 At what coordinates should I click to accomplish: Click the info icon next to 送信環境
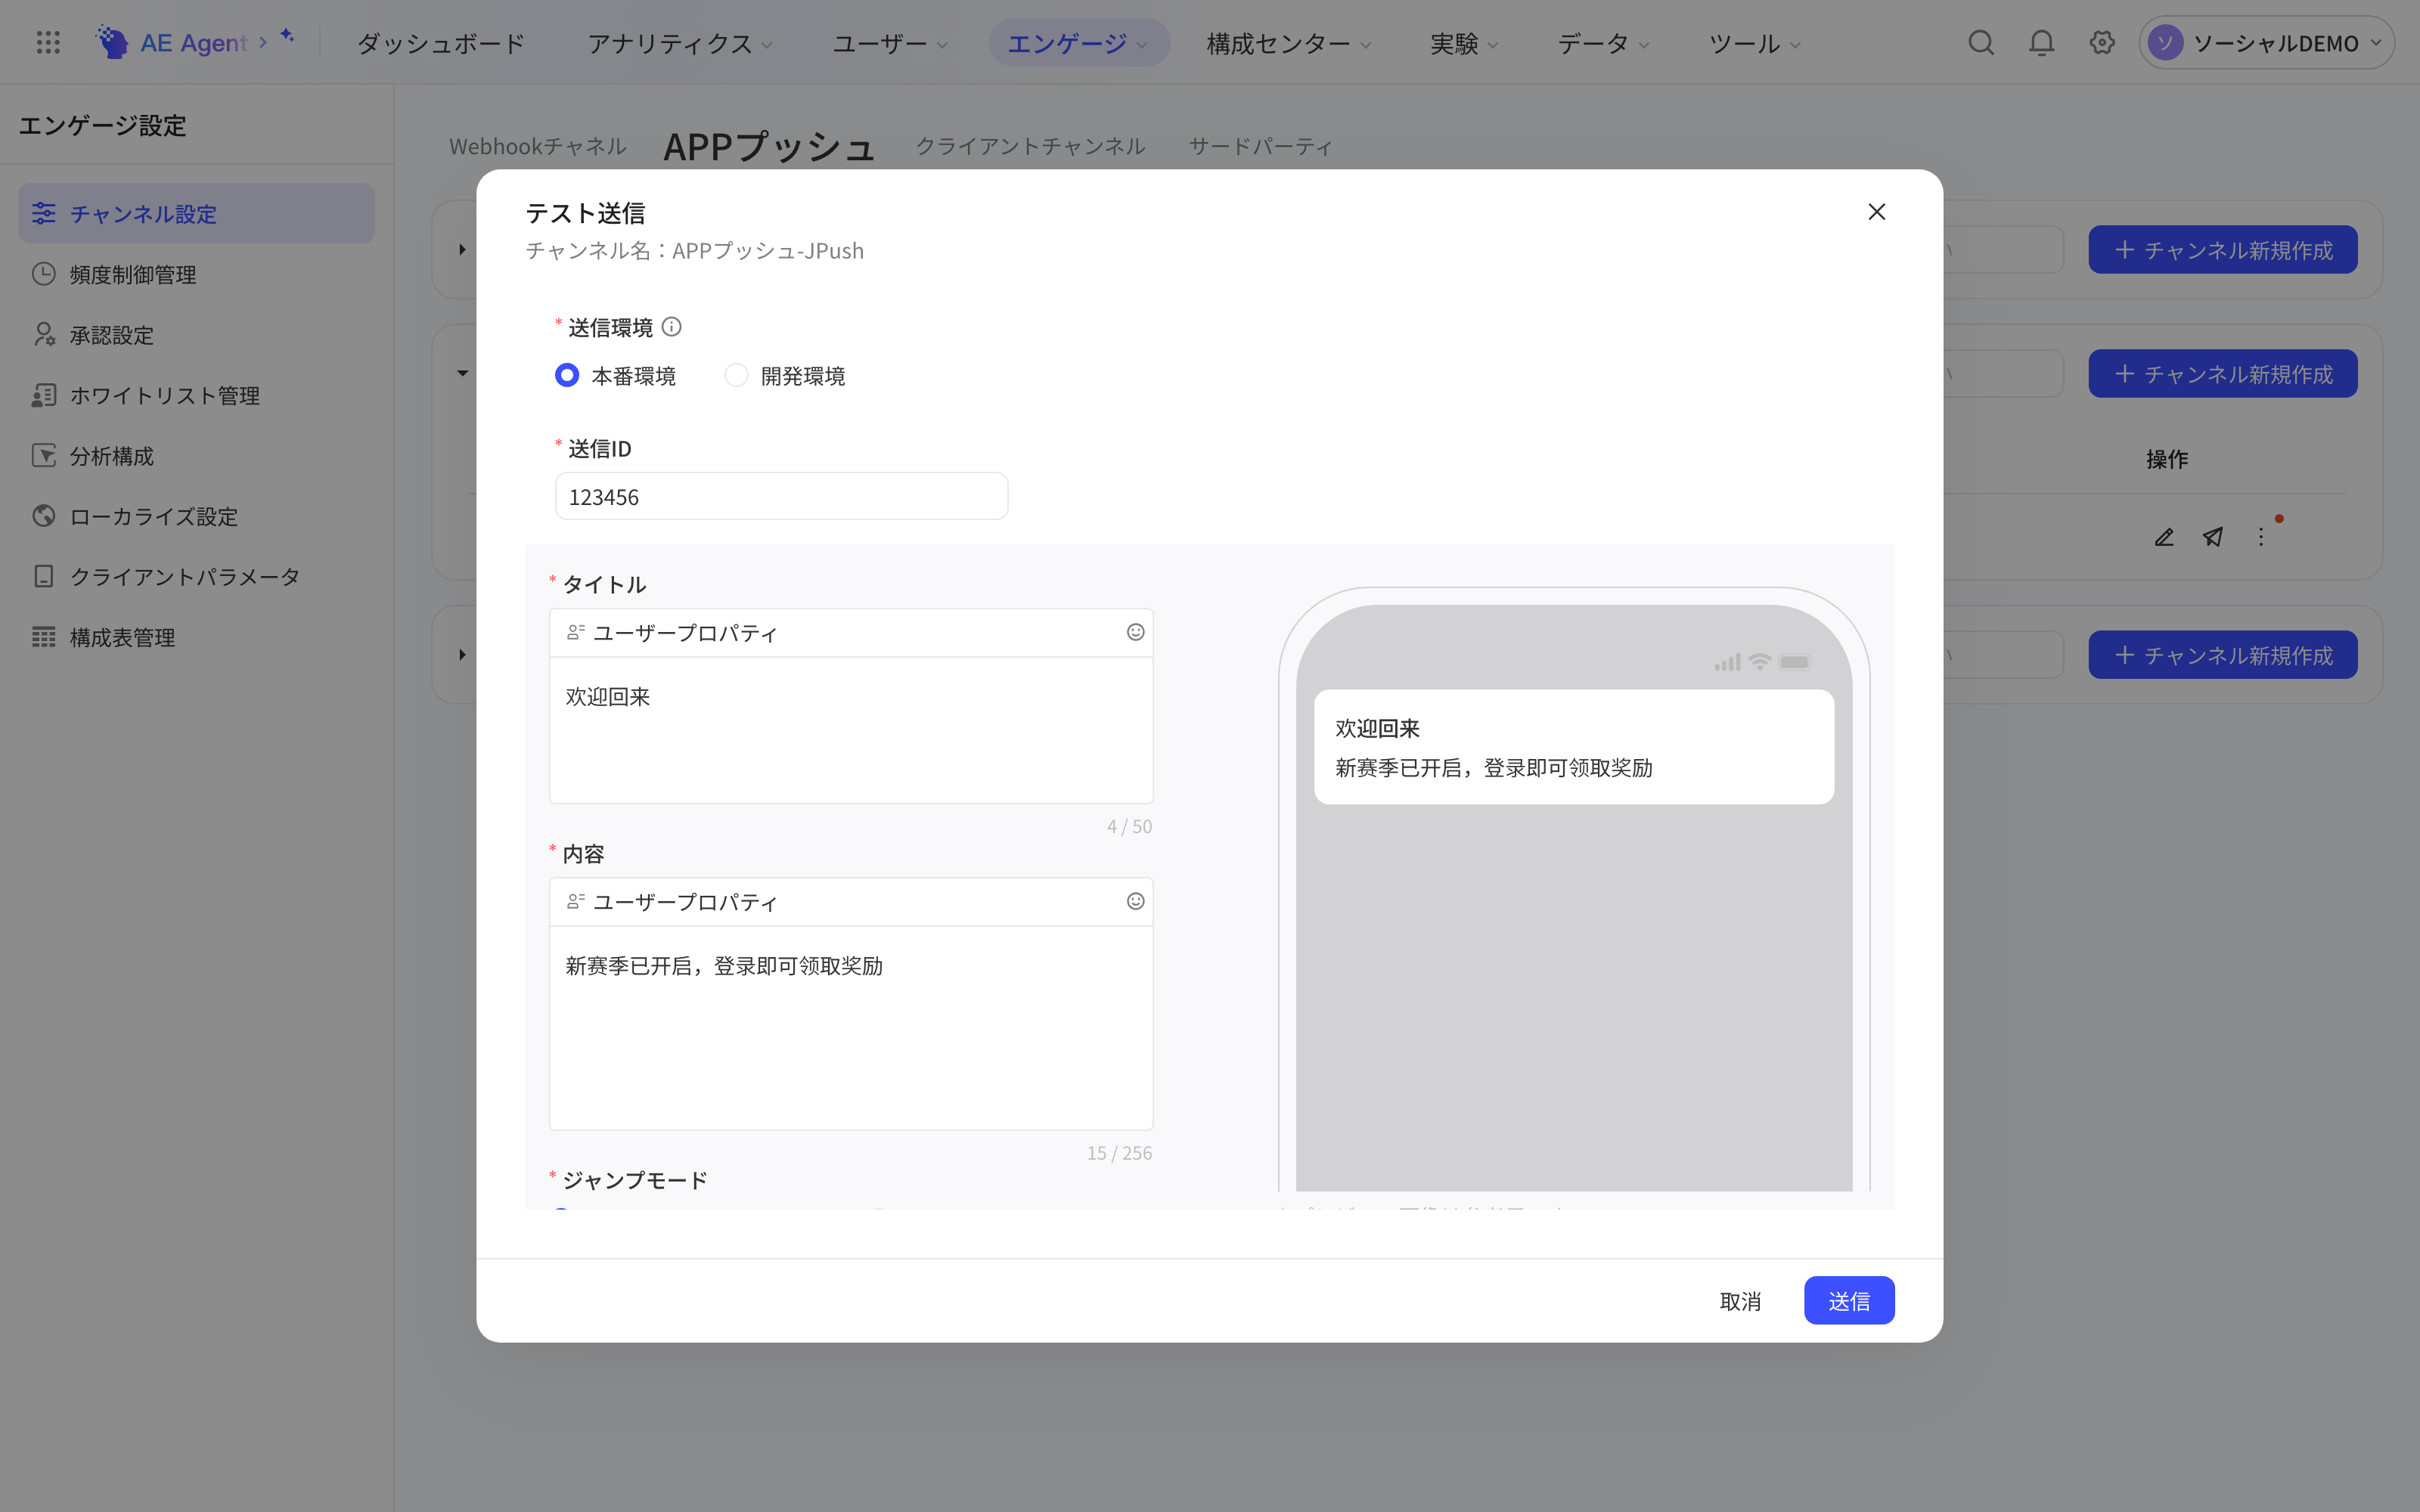tap(672, 327)
